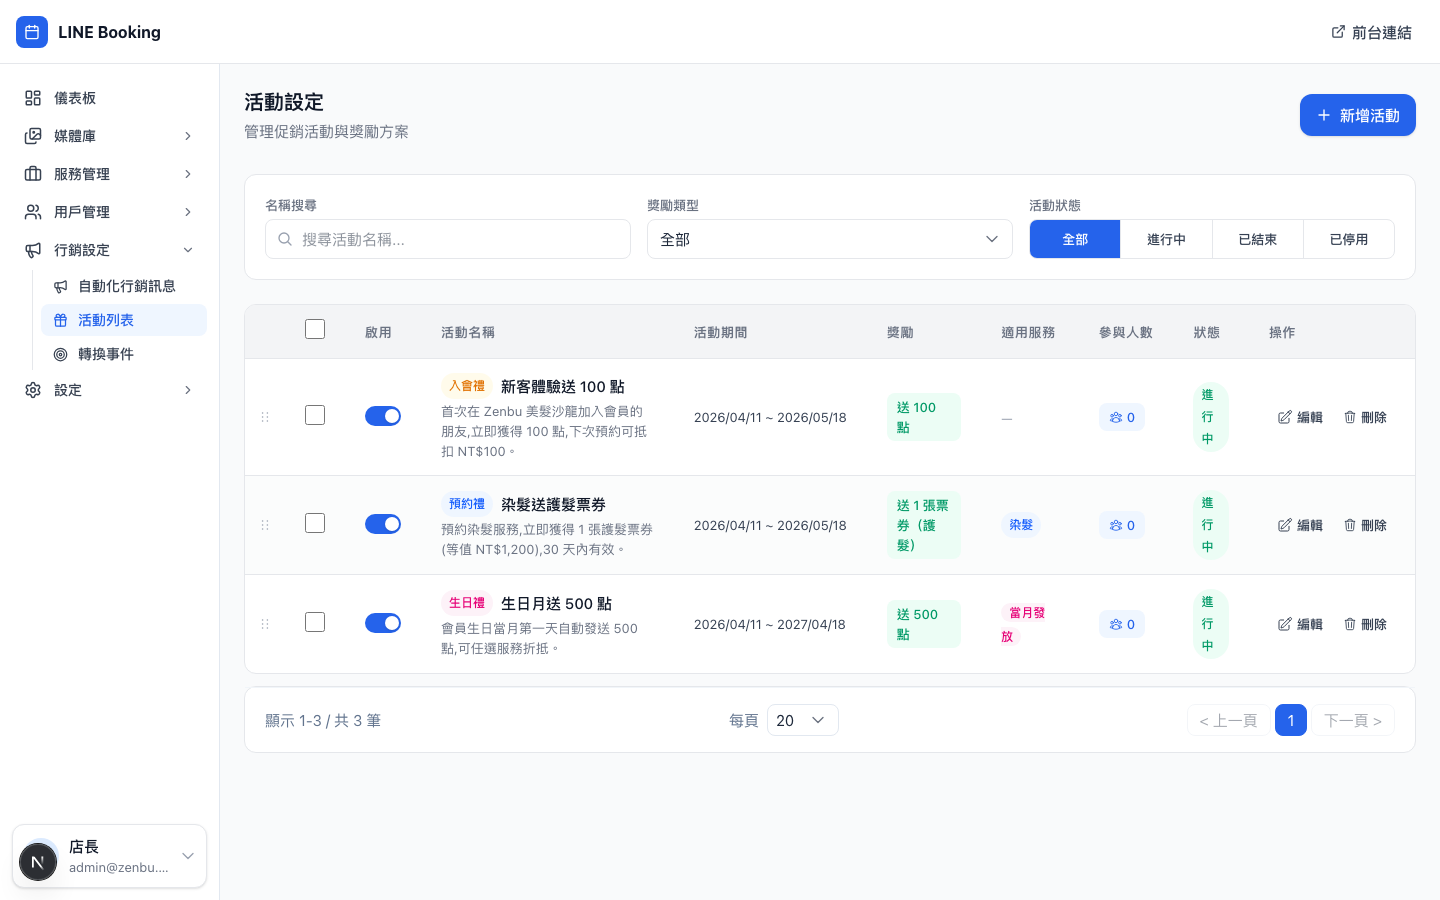Open the 每頁 page size dropdown
This screenshot has height=900, width=1440.
tap(802, 720)
